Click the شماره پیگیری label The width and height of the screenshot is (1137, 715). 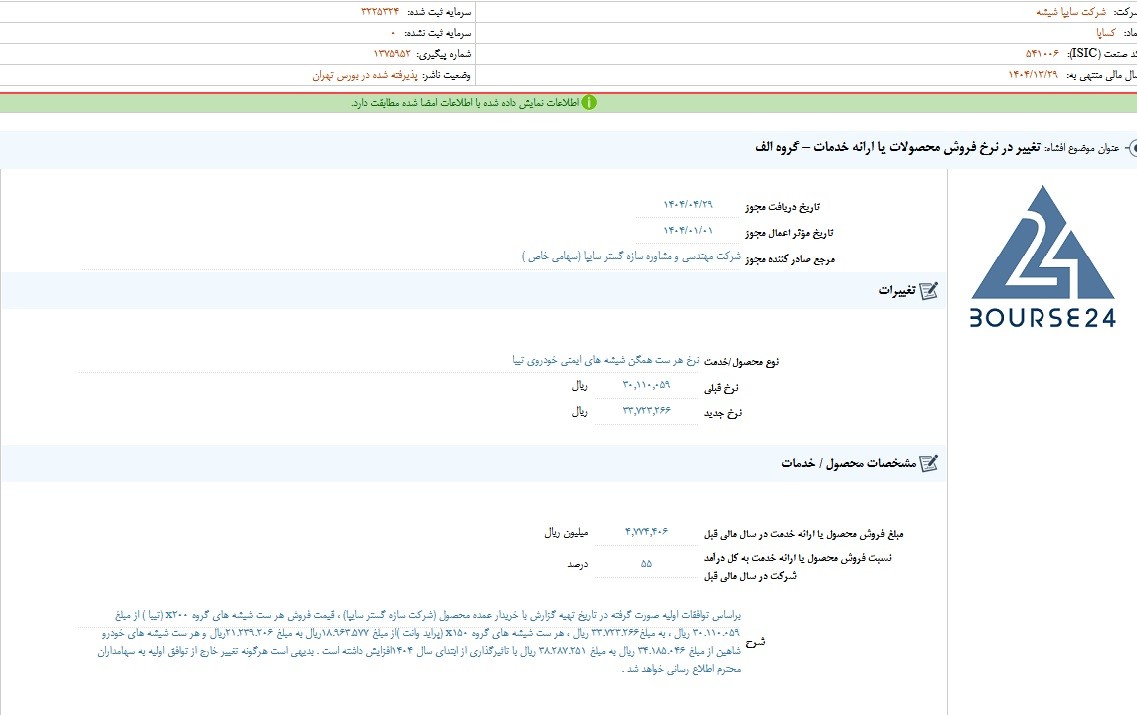[x=444, y=54]
